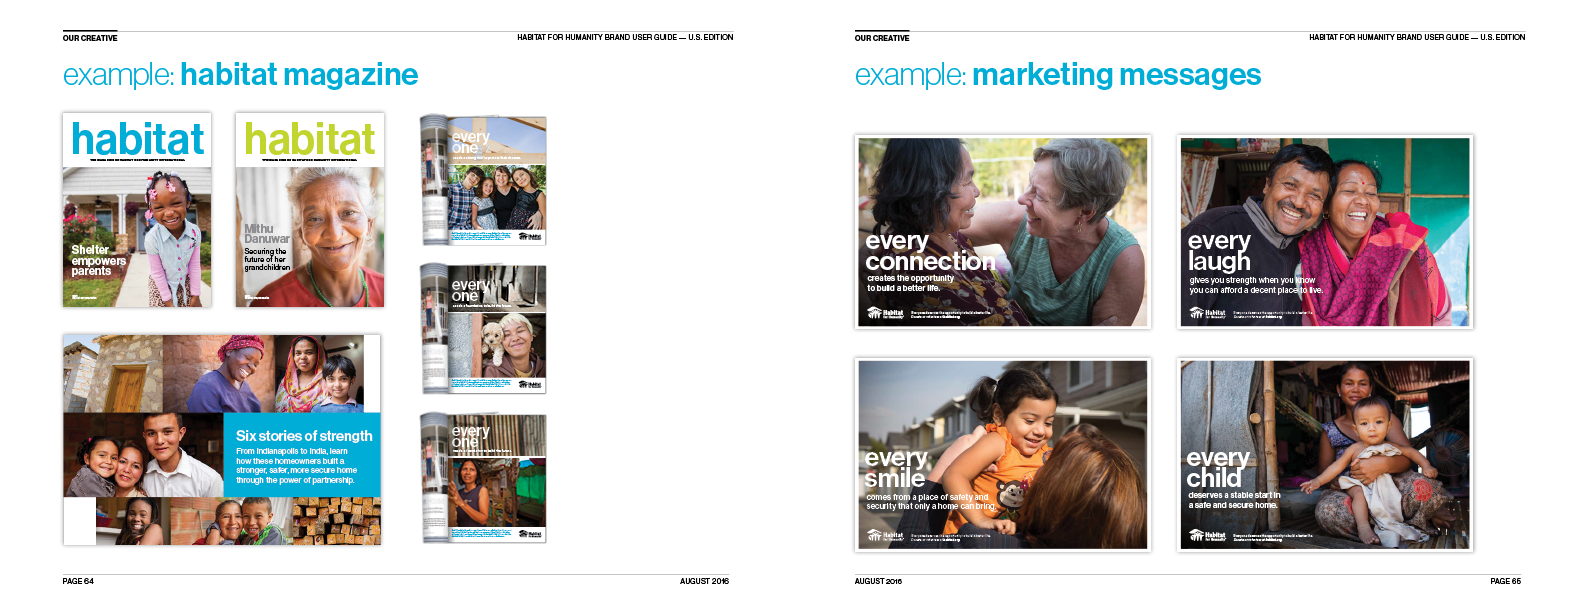Screen dimensions: 1584x612
Task: Click Shelter empowers parents cover text
Action: 98,260
